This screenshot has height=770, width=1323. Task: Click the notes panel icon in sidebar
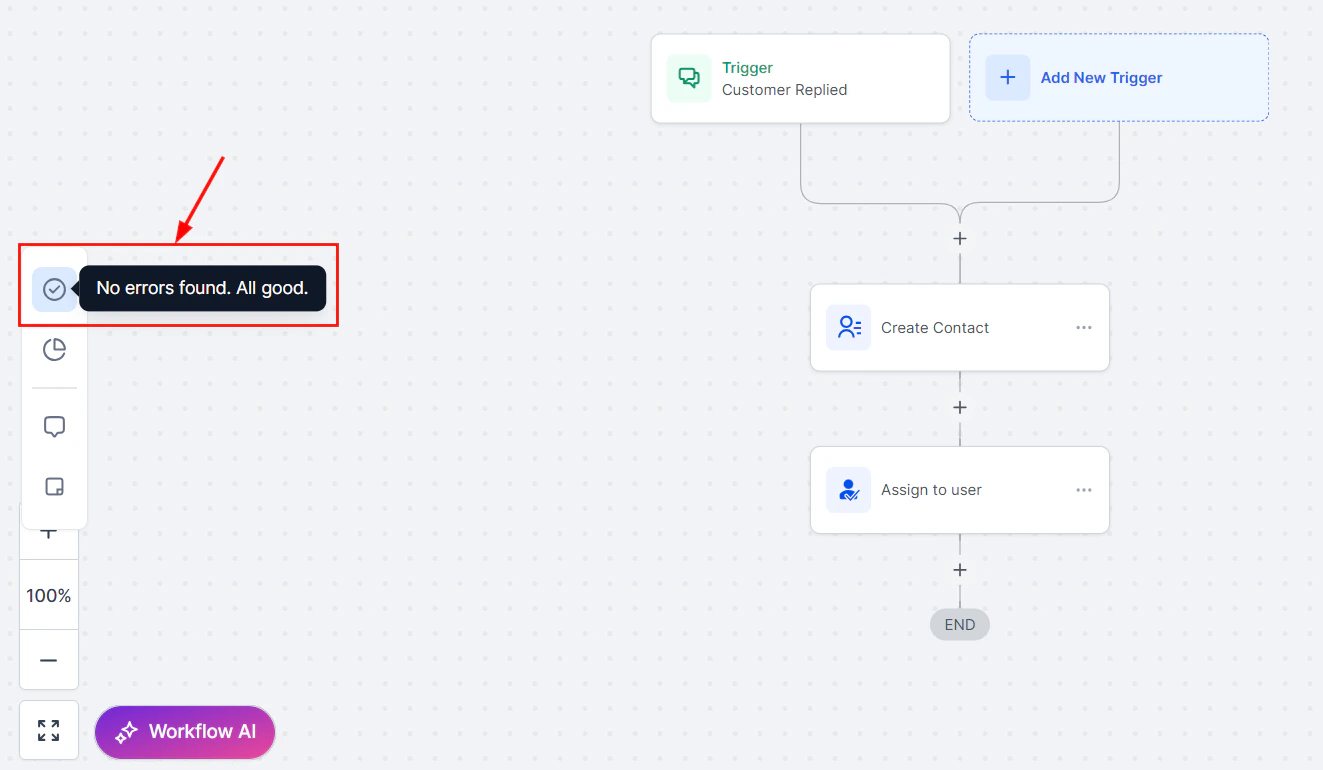(54, 486)
